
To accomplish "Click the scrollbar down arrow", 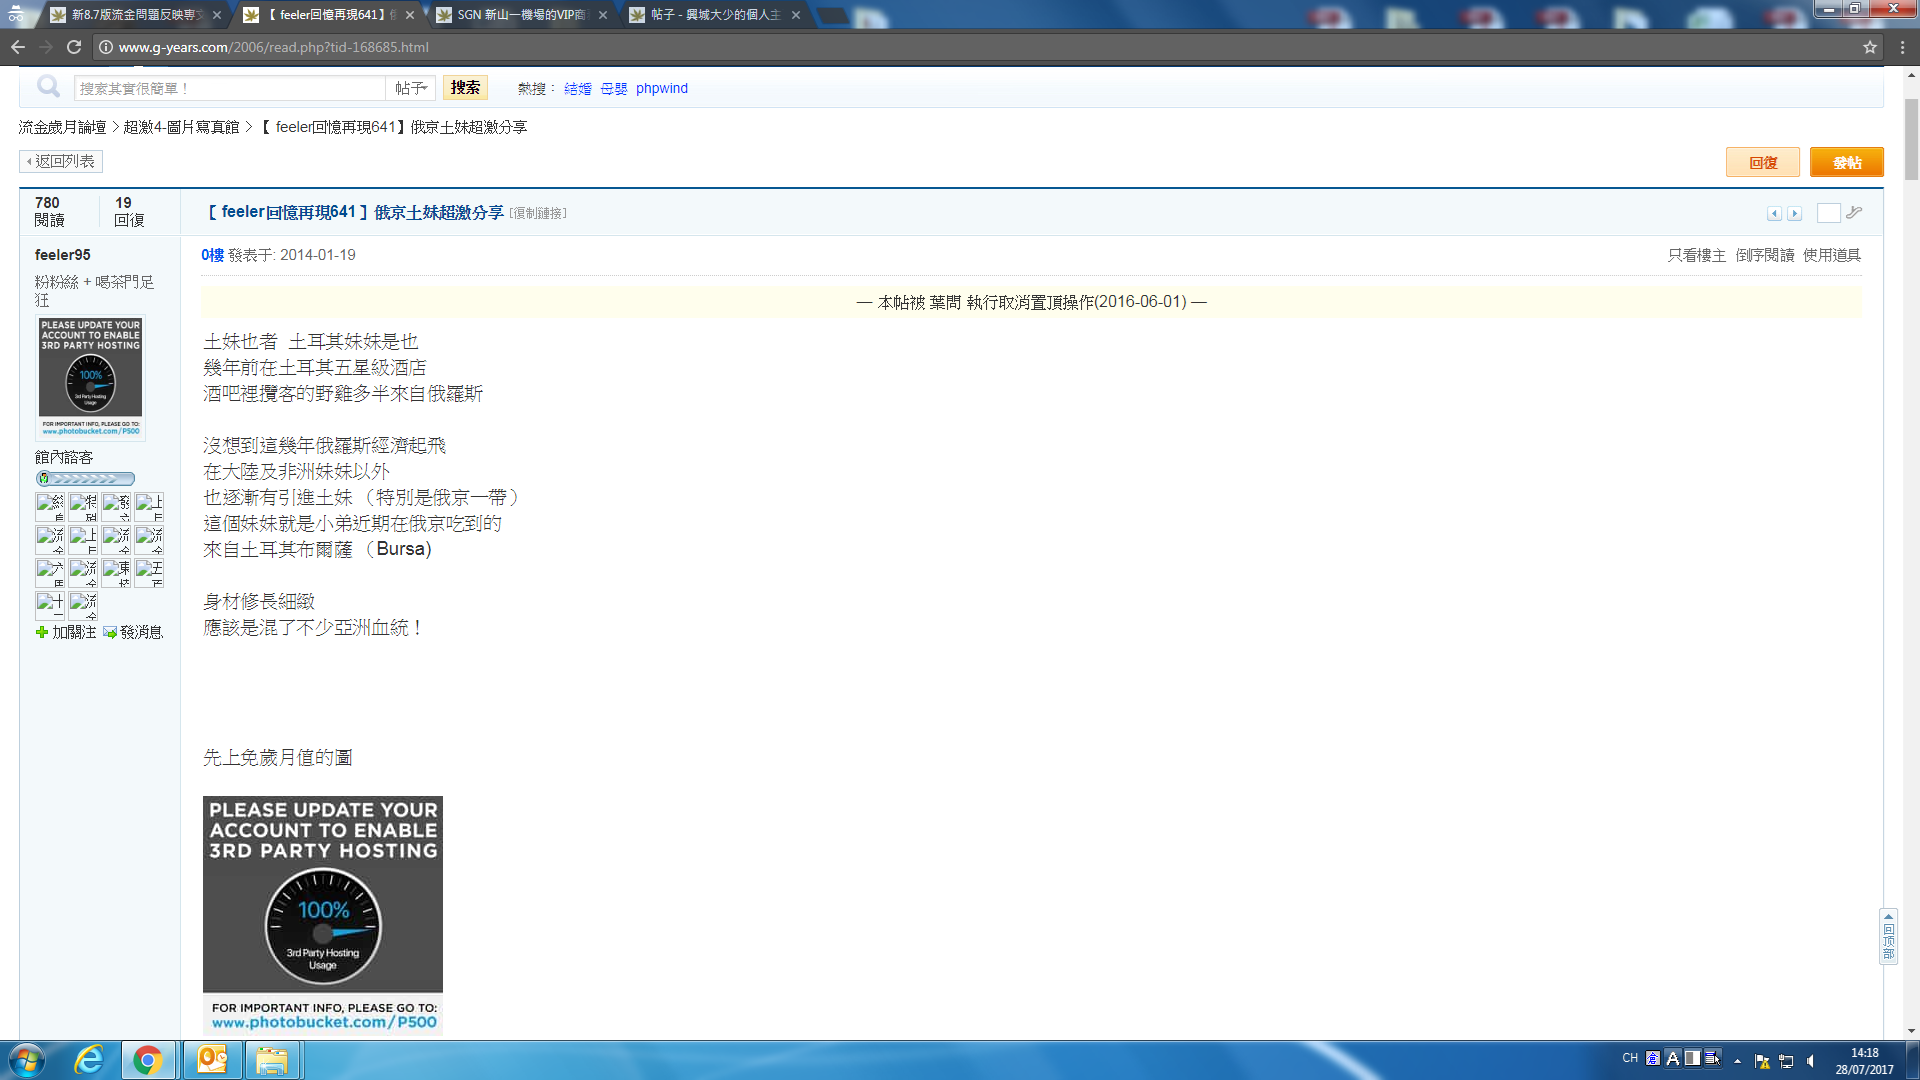I will [x=1912, y=1031].
